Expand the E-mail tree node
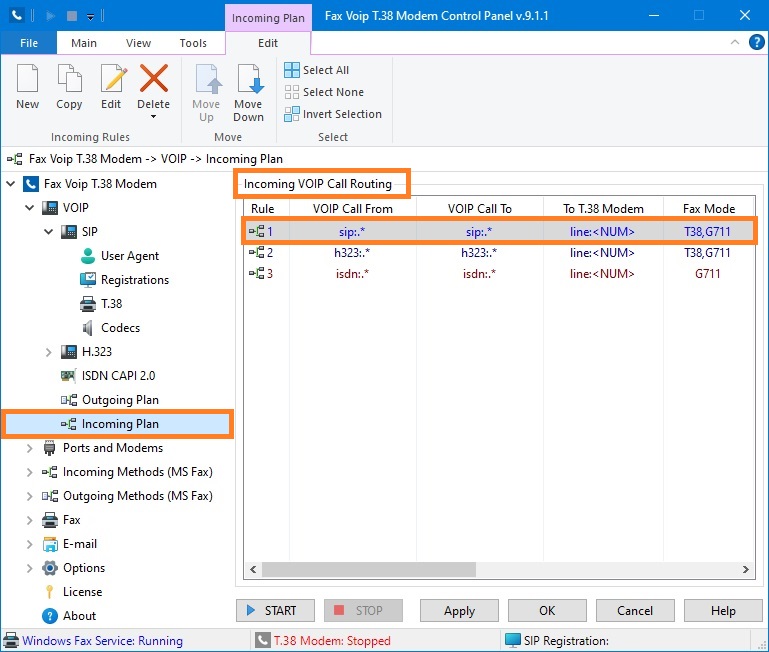 [30, 544]
